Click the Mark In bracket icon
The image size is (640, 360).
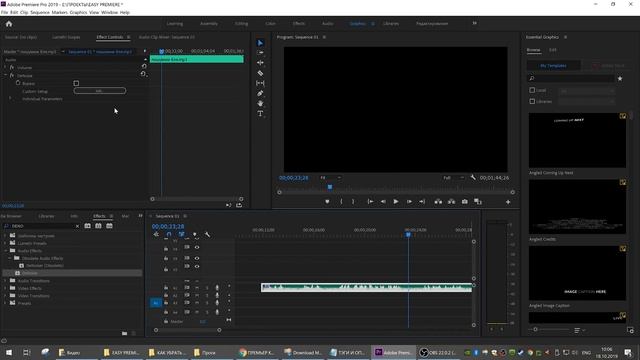(x=341, y=202)
